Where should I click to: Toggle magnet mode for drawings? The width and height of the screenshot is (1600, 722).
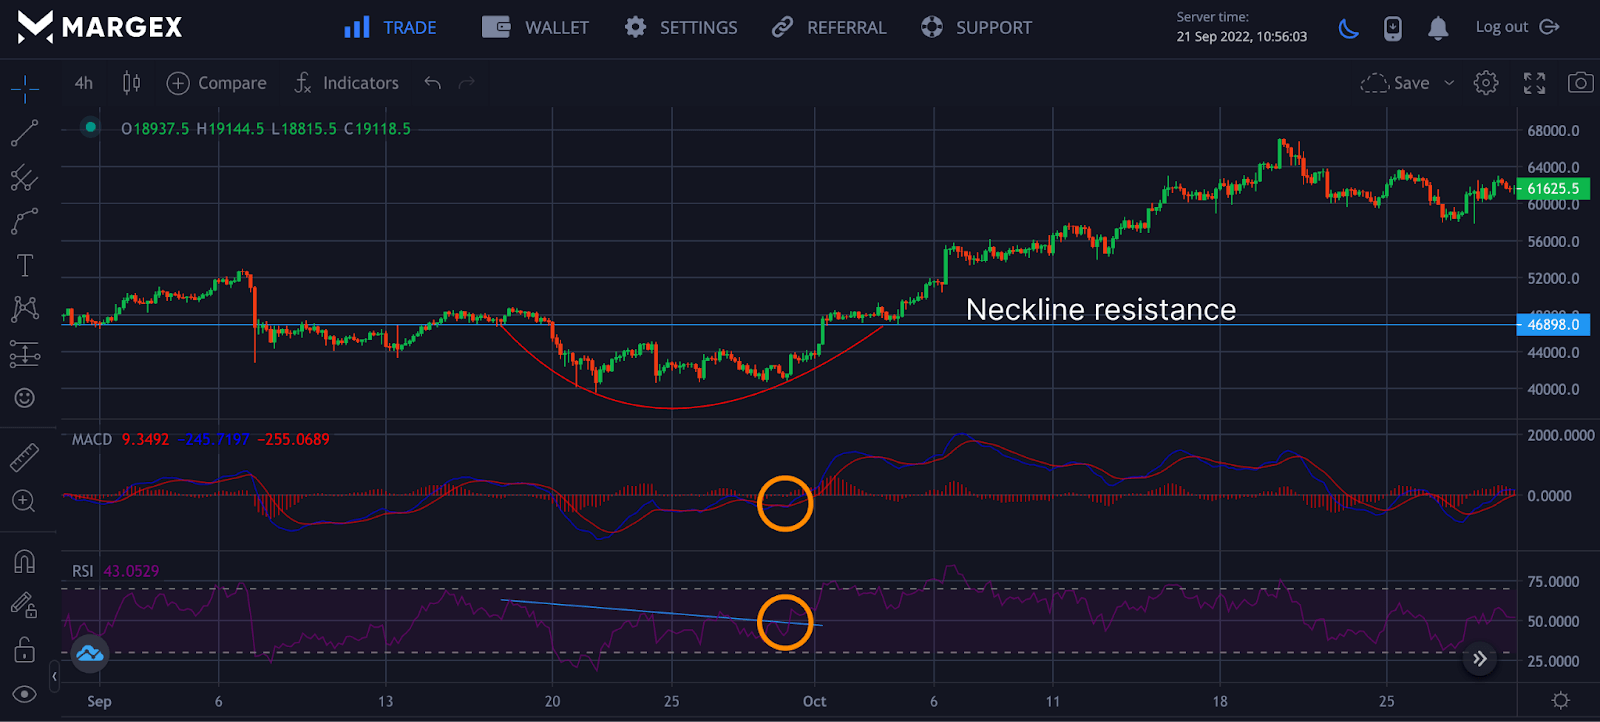(x=25, y=561)
